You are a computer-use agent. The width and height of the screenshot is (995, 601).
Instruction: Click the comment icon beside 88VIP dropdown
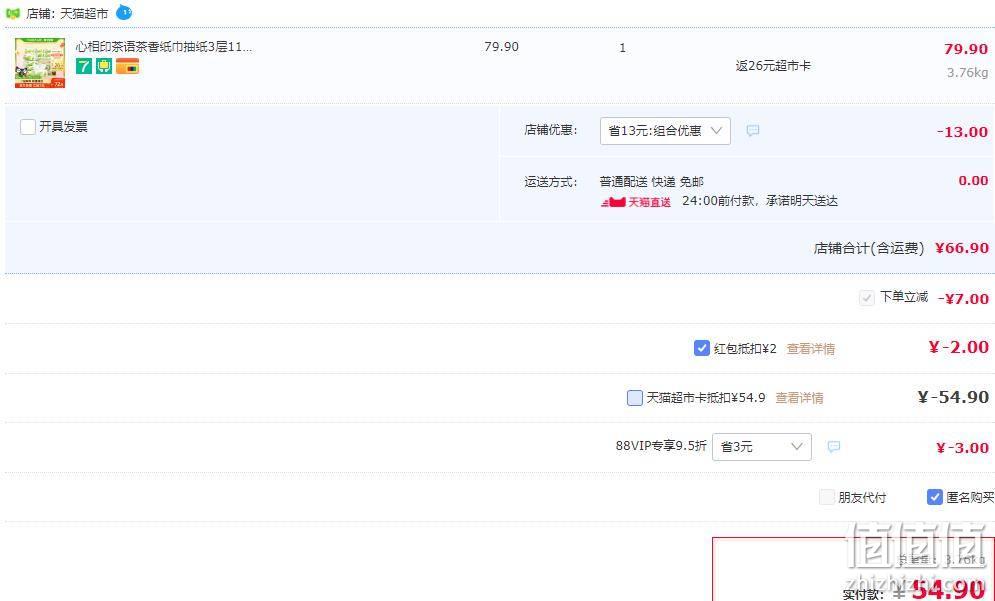834,447
